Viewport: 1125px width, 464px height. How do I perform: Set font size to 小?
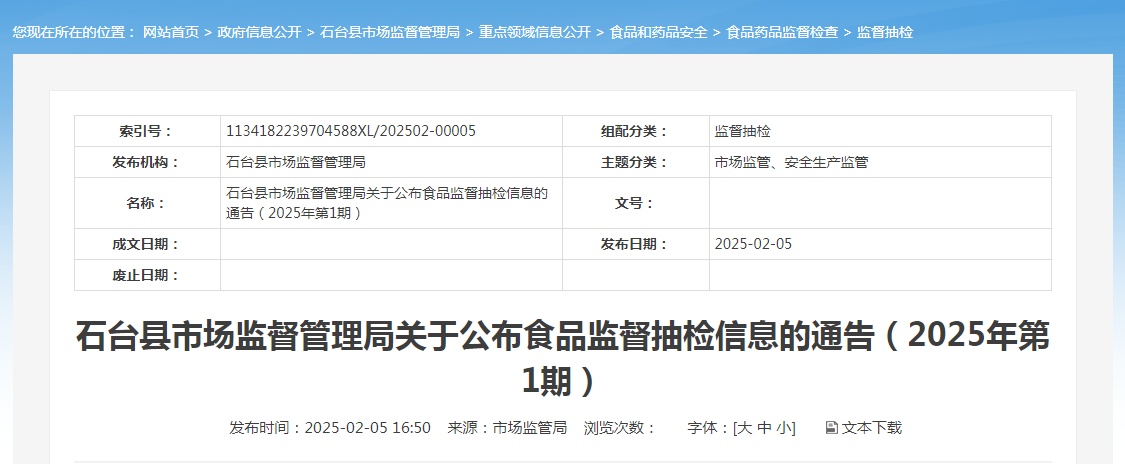click(x=783, y=428)
